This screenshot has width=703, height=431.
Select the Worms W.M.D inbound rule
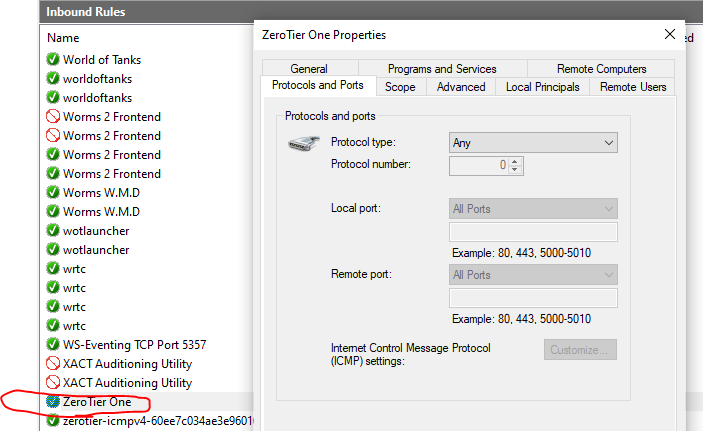(101, 193)
